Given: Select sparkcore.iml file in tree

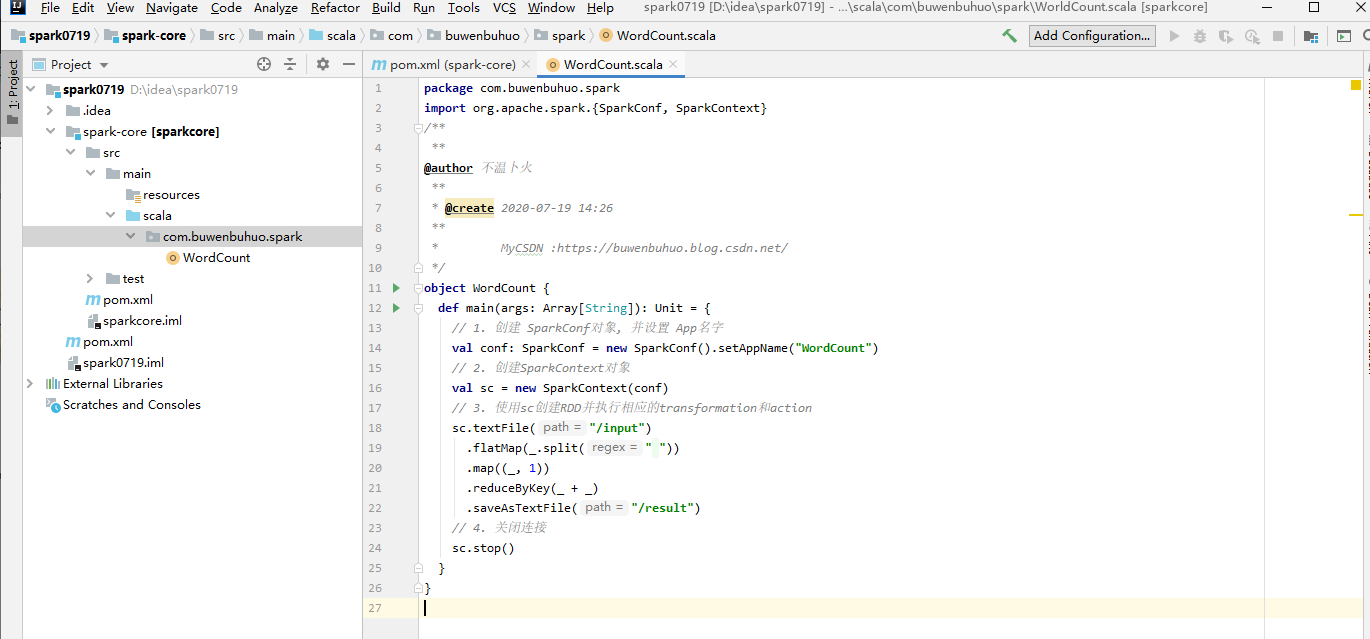Looking at the screenshot, I should pos(134,321).
